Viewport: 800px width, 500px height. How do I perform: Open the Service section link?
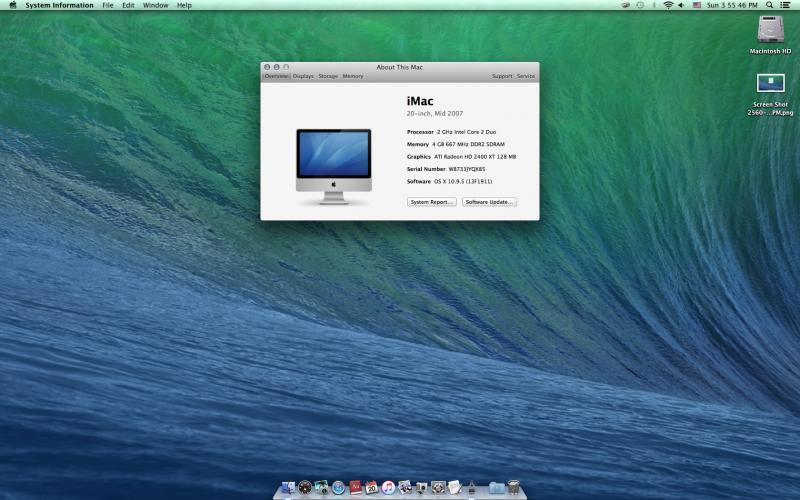(x=526, y=76)
